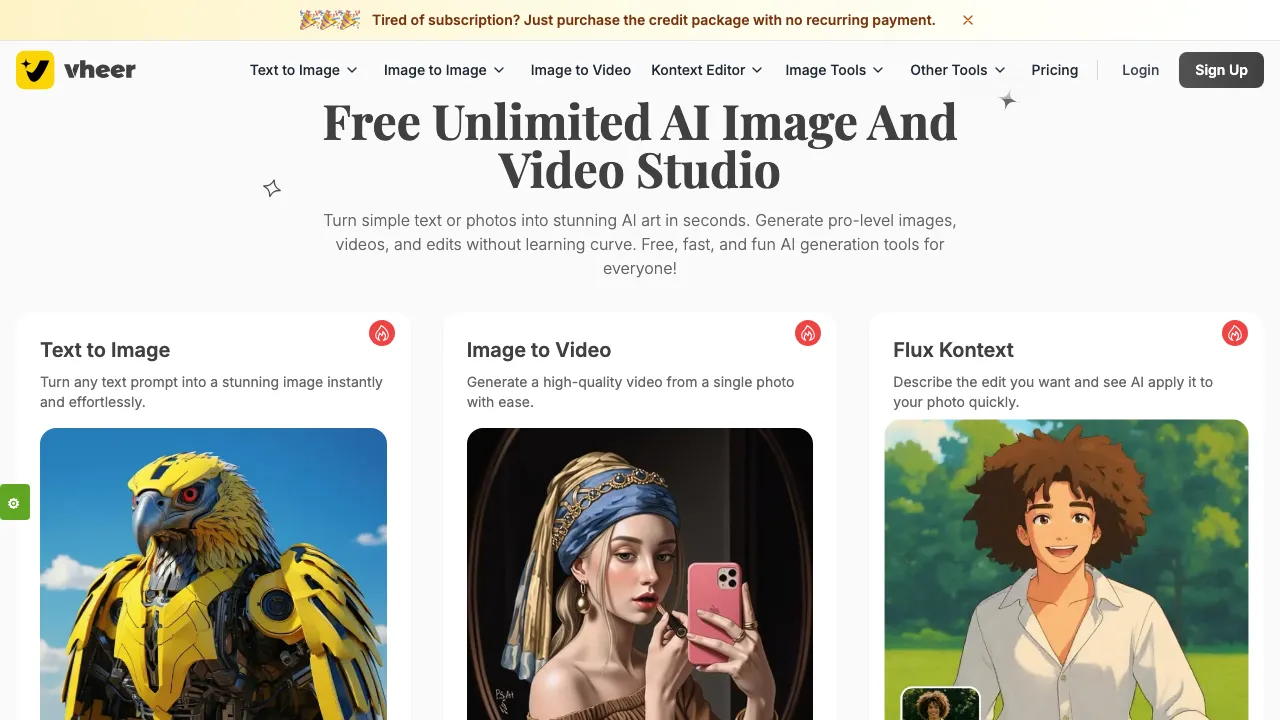Expand the Text to Image dropdown menu
The height and width of the screenshot is (720, 1280).
(304, 70)
